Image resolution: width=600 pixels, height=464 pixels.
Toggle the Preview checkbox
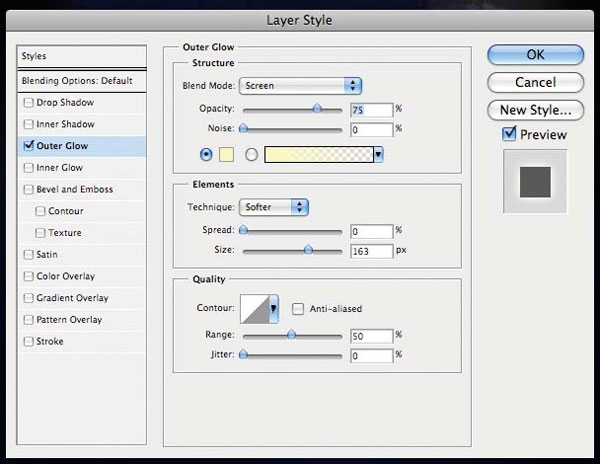click(509, 134)
